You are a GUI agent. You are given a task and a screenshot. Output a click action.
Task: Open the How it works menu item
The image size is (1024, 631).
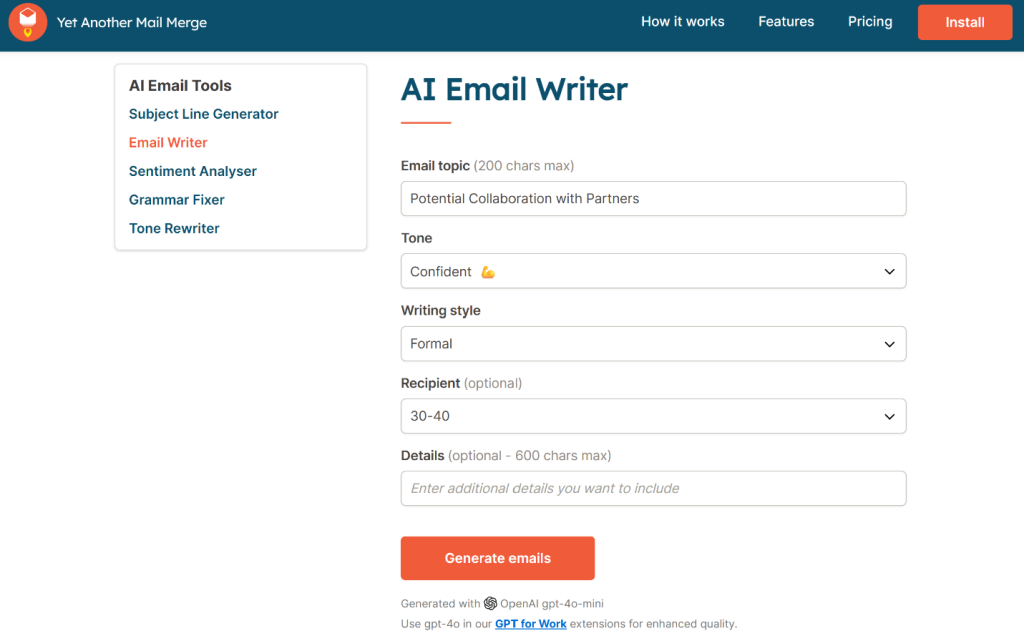[682, 22]
